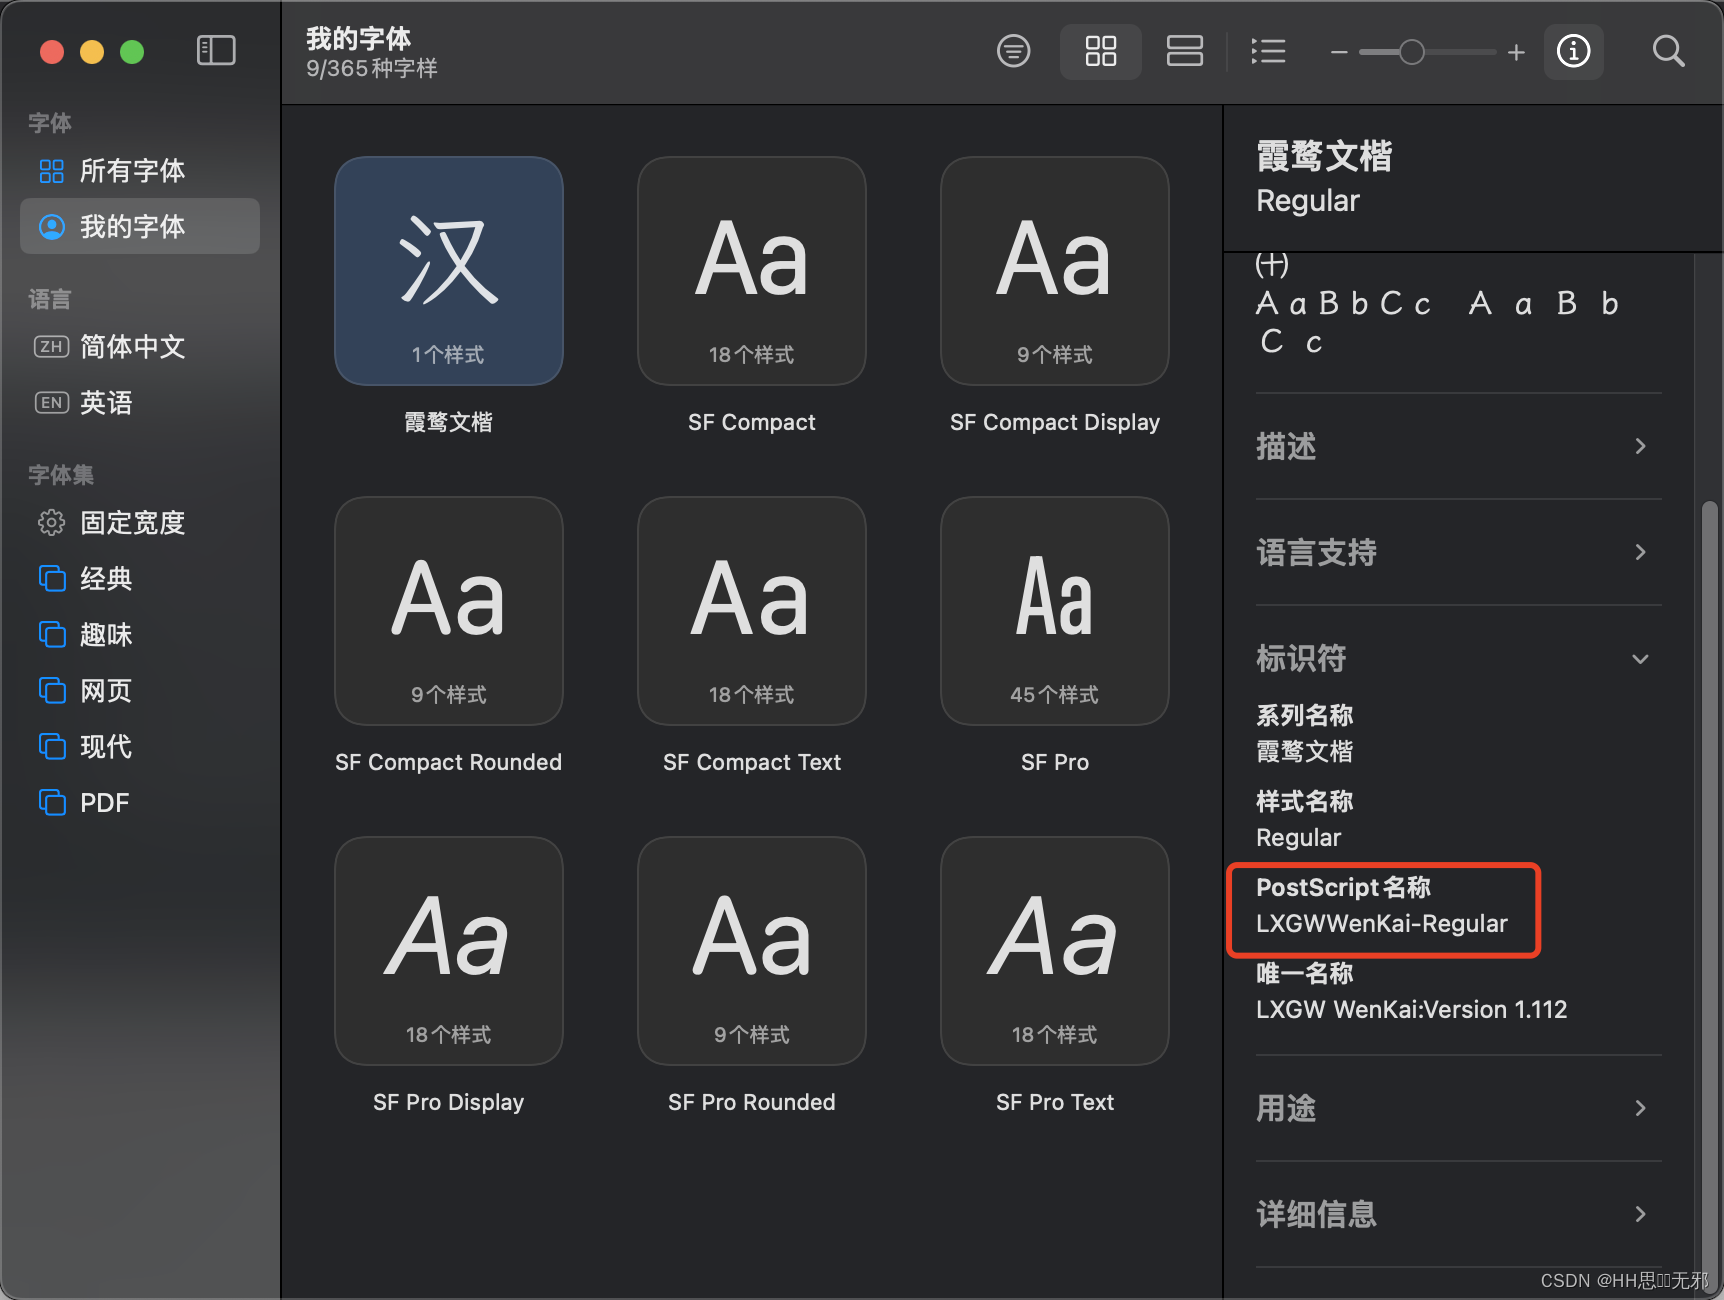
Task: Select 所有字体 in the sidebar
Action: point(140,171)
